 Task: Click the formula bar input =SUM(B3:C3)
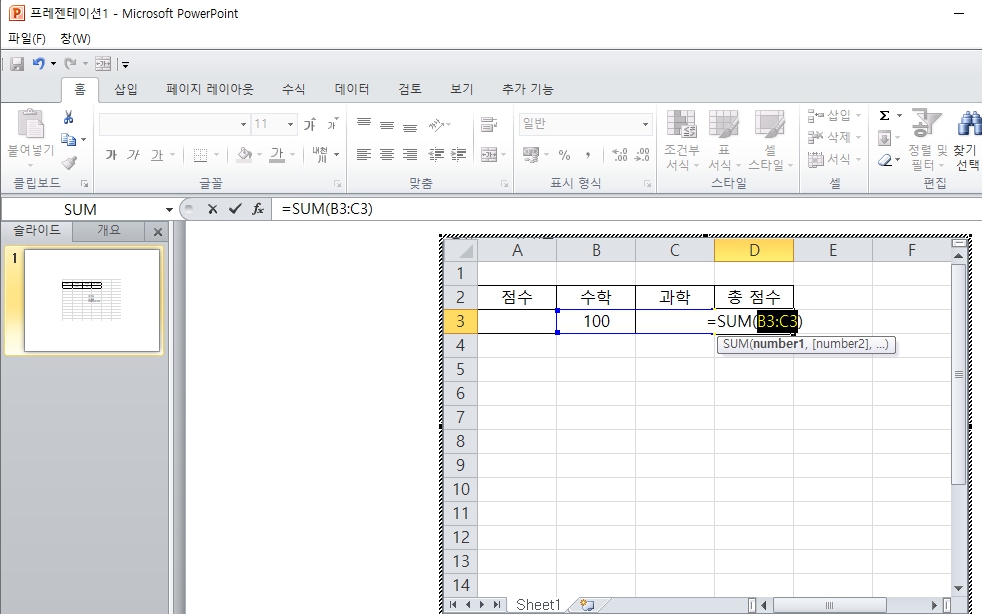(x=626, y=209)
